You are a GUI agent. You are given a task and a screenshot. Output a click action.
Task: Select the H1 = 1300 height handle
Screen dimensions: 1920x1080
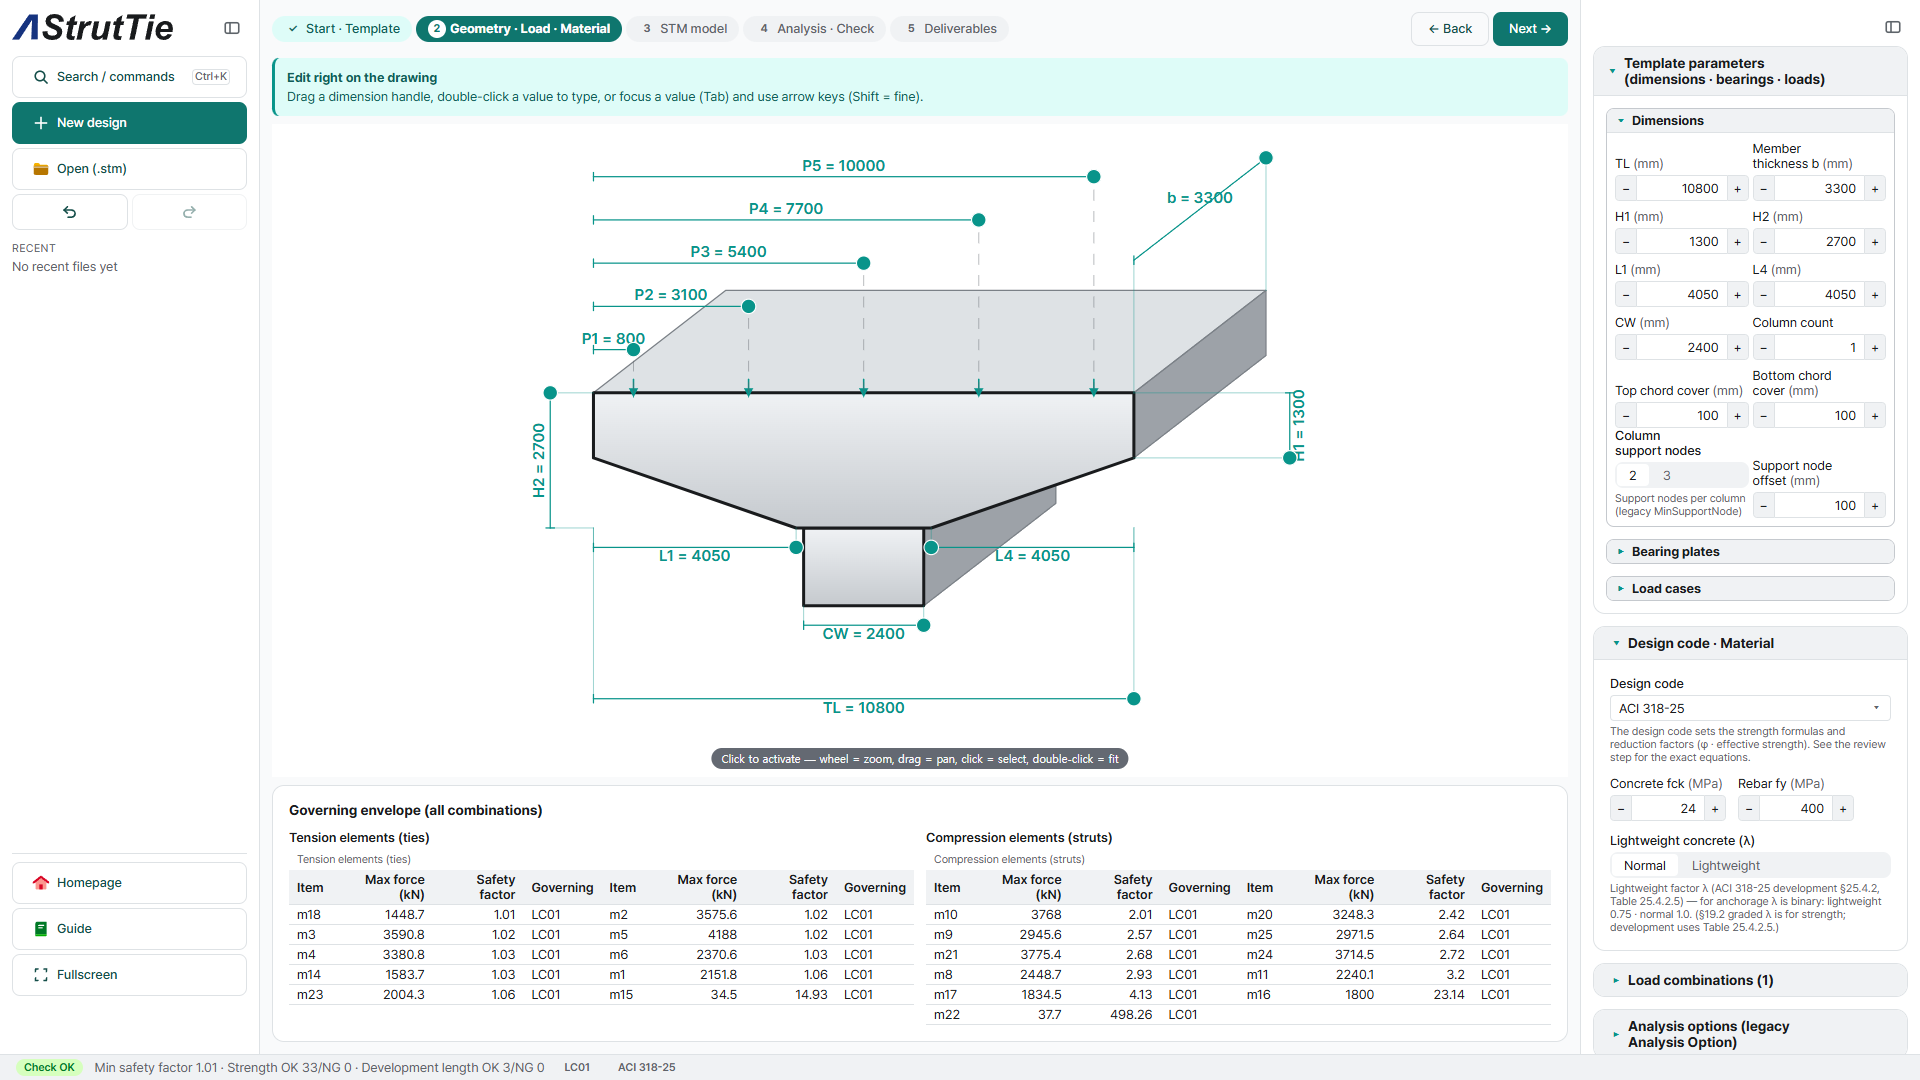1290,458
